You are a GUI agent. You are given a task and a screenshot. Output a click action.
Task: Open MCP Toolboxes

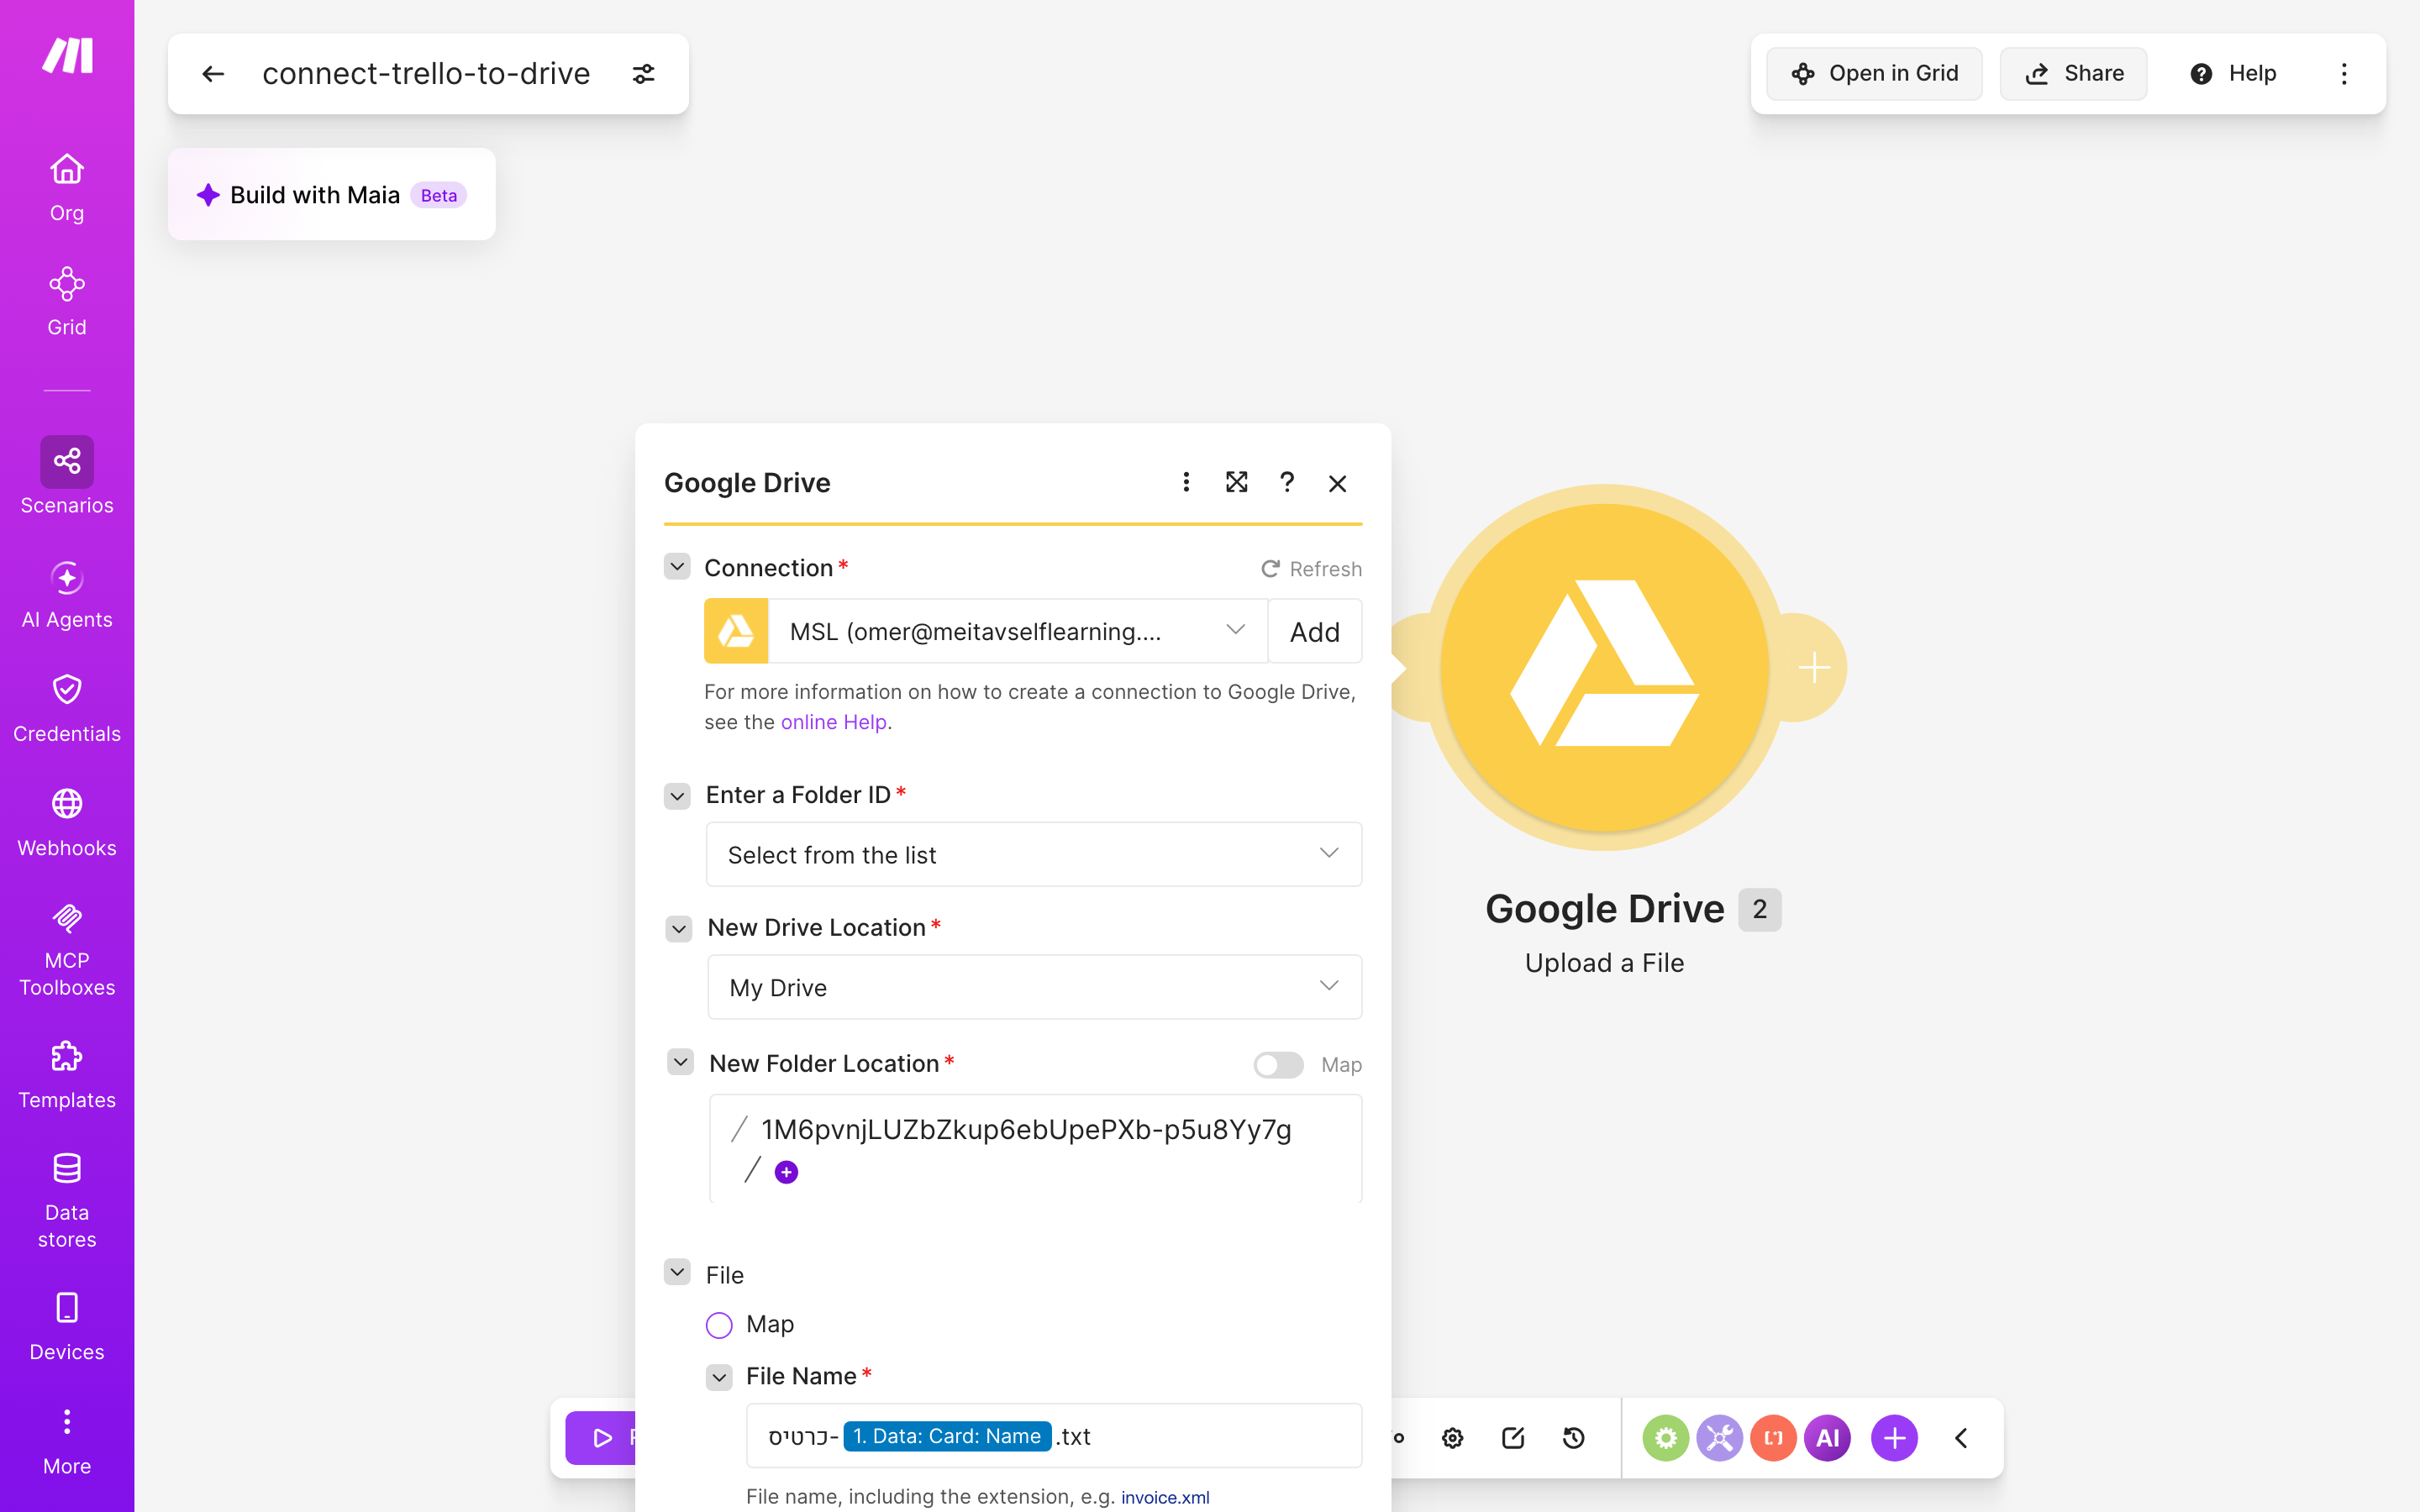tap(67, 949)
